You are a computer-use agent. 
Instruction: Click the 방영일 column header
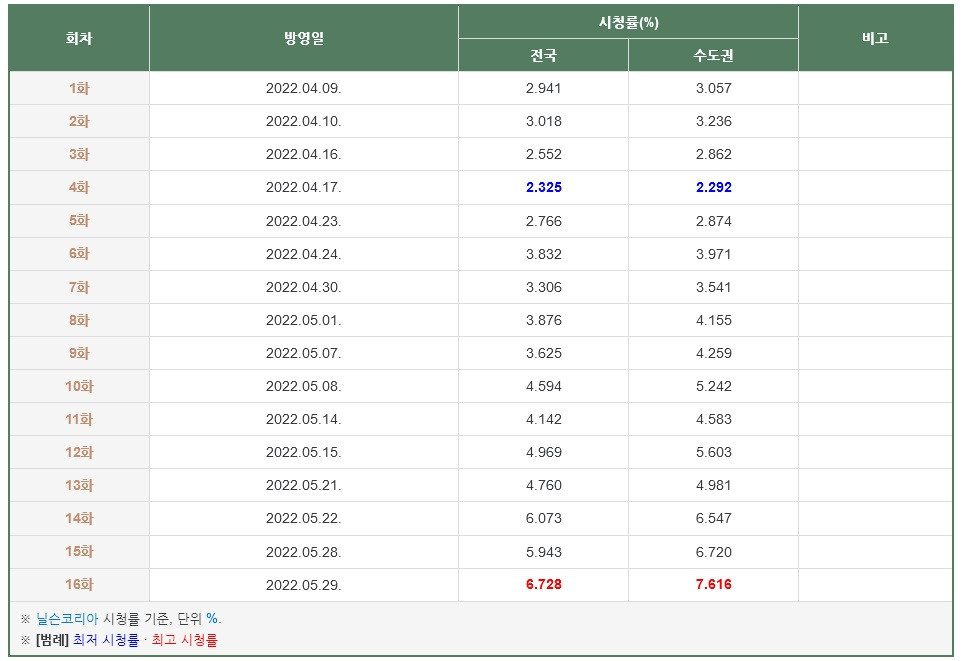click(x=303, y=38)
